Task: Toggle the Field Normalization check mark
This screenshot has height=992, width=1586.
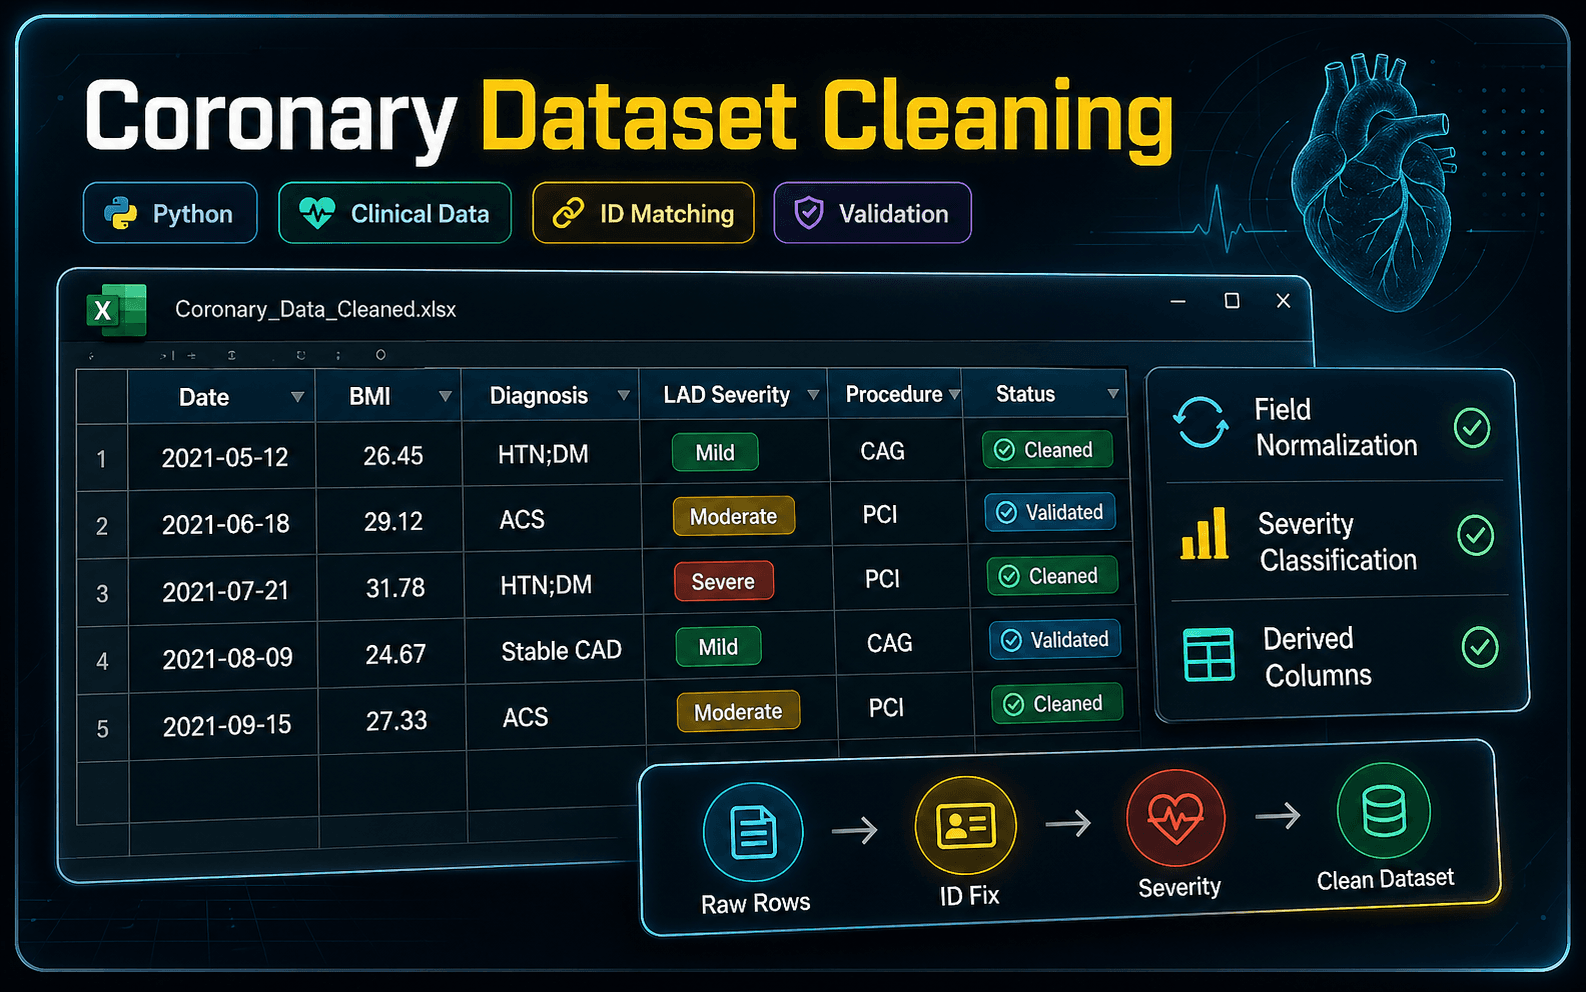Action: pos(1472,428)
